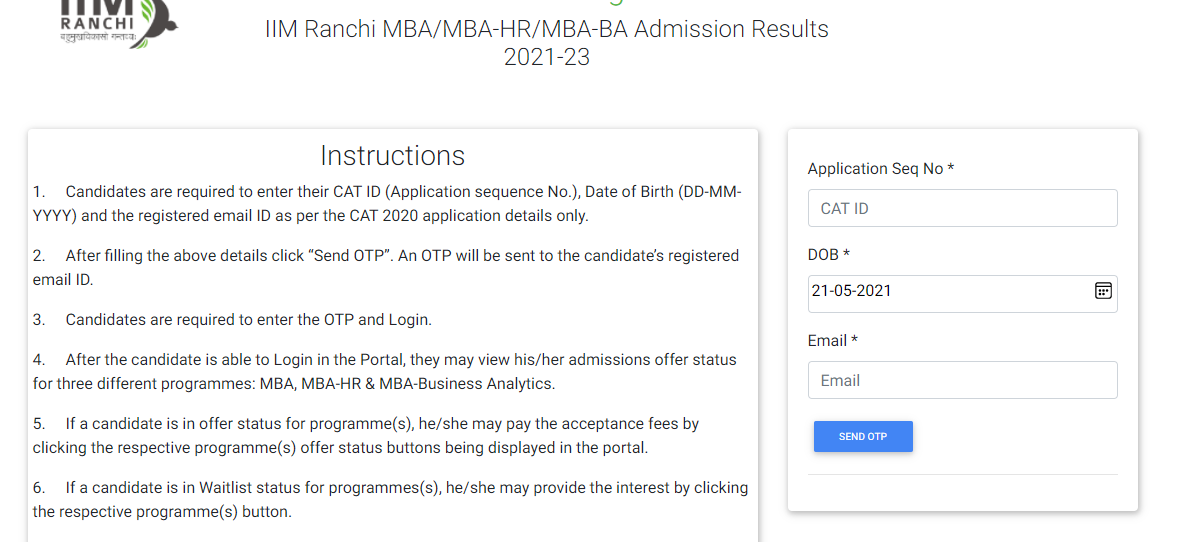The image size is (1183, 542).
Task: Select the Email input field
Action: tap(962, 380)
